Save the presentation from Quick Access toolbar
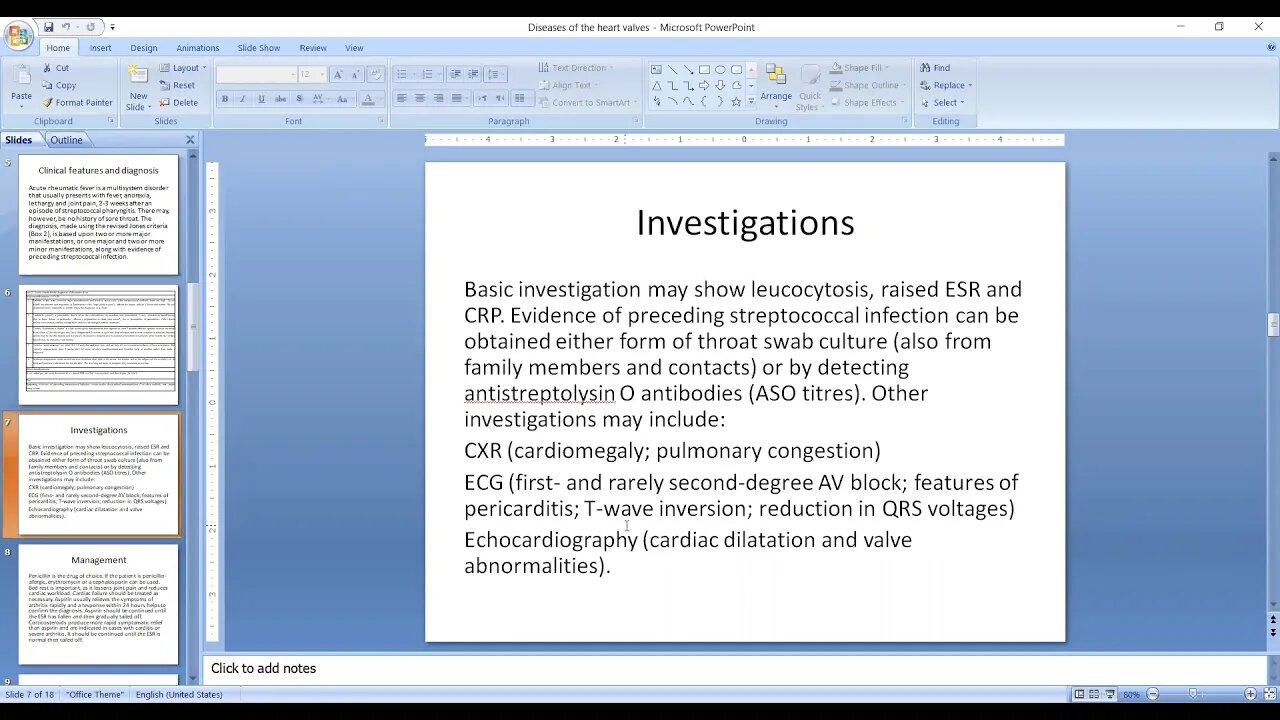The width and height of the screenshot is (1280, 720). 48,27
